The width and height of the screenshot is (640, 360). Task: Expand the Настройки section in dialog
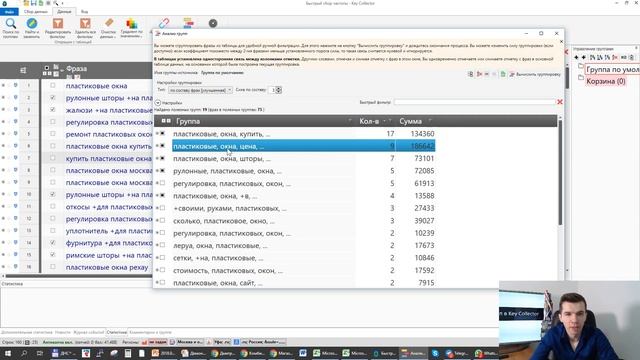[x=158, y=103]
